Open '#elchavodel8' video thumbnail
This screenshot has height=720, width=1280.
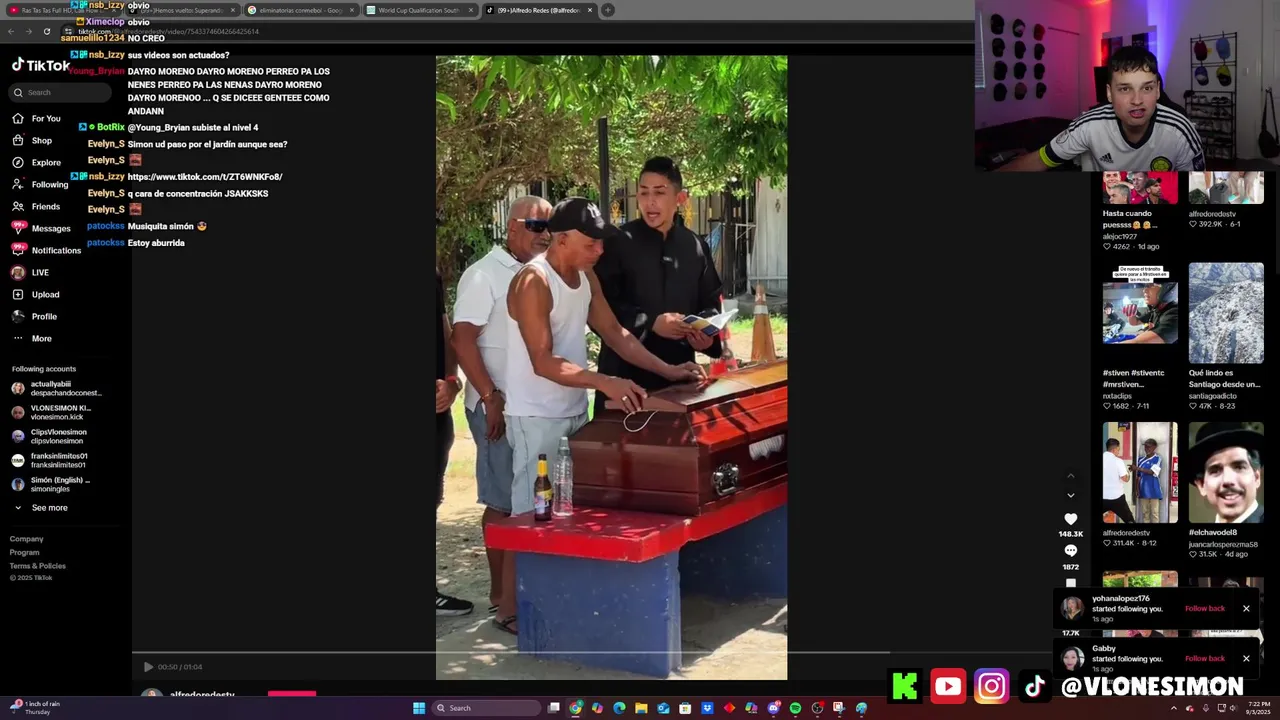[1226, 472]
